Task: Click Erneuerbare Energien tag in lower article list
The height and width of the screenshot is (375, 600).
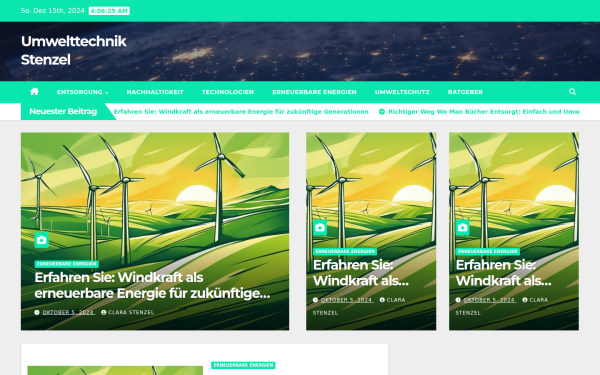Action: click(243, 365)
